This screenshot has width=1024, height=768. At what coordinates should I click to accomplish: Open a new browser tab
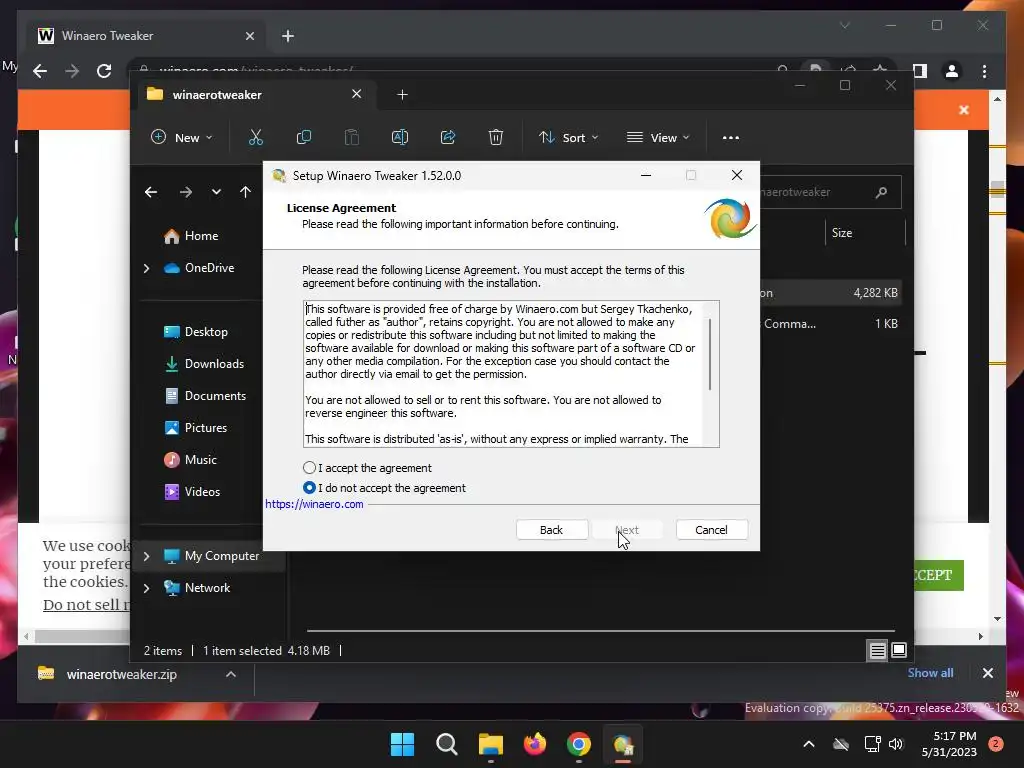[288, 36]
